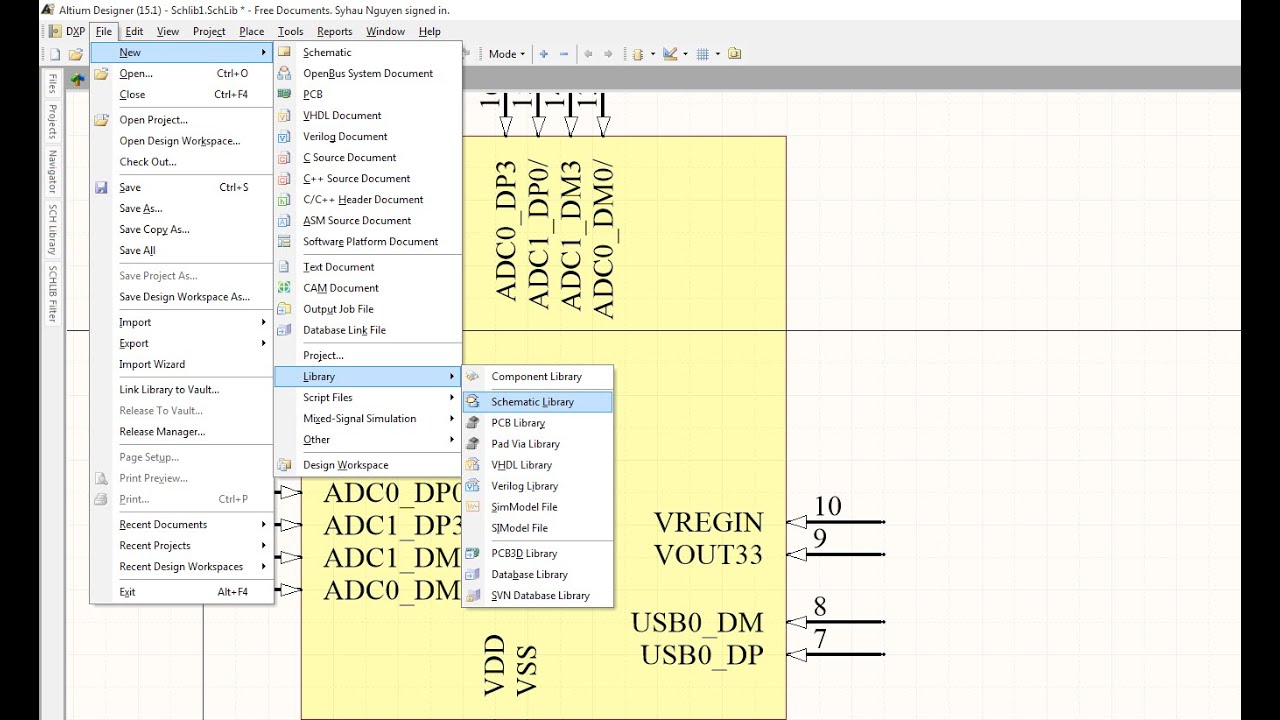Click the PCB document icon
1280x720 pixels.
[284, 94]
